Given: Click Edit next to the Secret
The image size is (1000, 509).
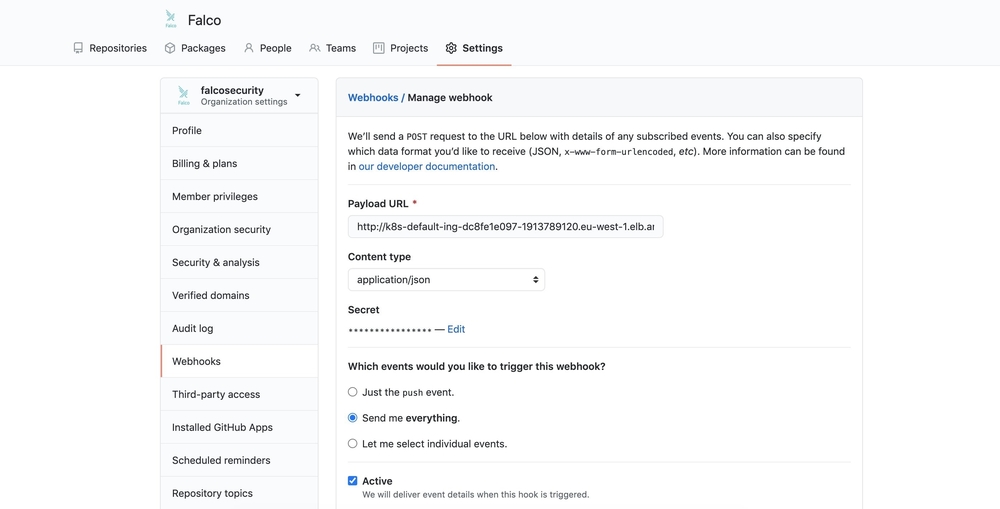Looking at the screenshot, I should point(456,329).
